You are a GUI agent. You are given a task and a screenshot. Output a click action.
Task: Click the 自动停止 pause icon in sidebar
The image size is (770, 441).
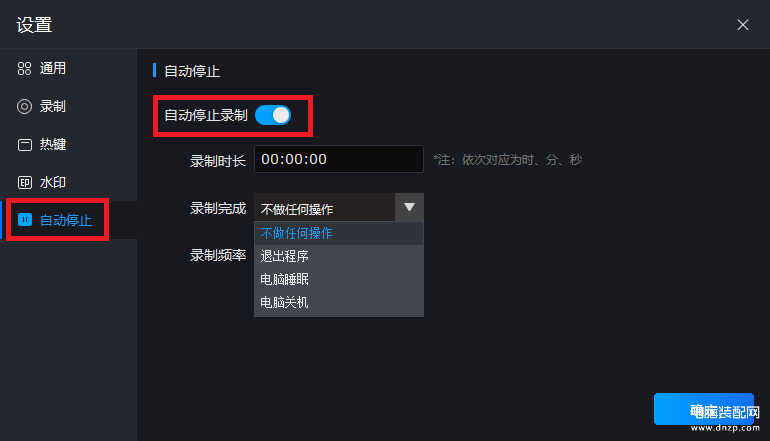point(25,220)
